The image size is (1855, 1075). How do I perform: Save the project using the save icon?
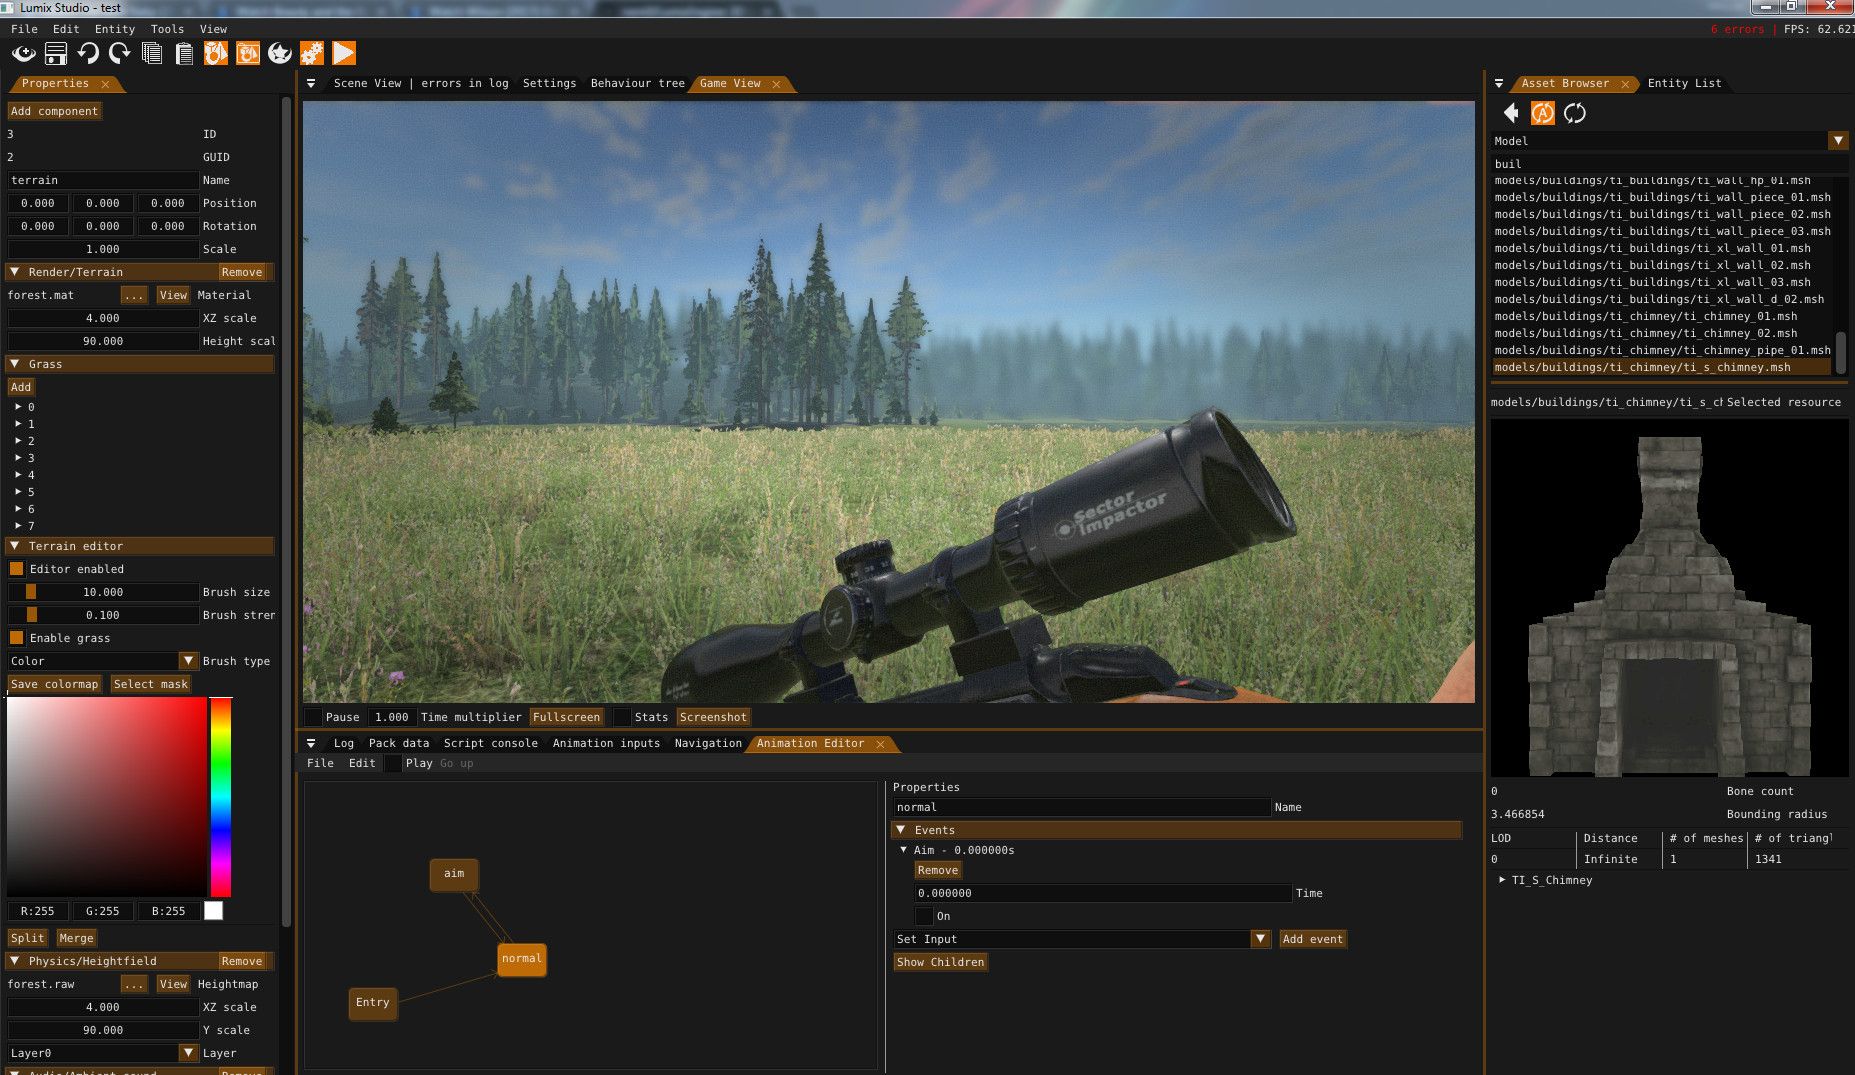tap(56, 54)
